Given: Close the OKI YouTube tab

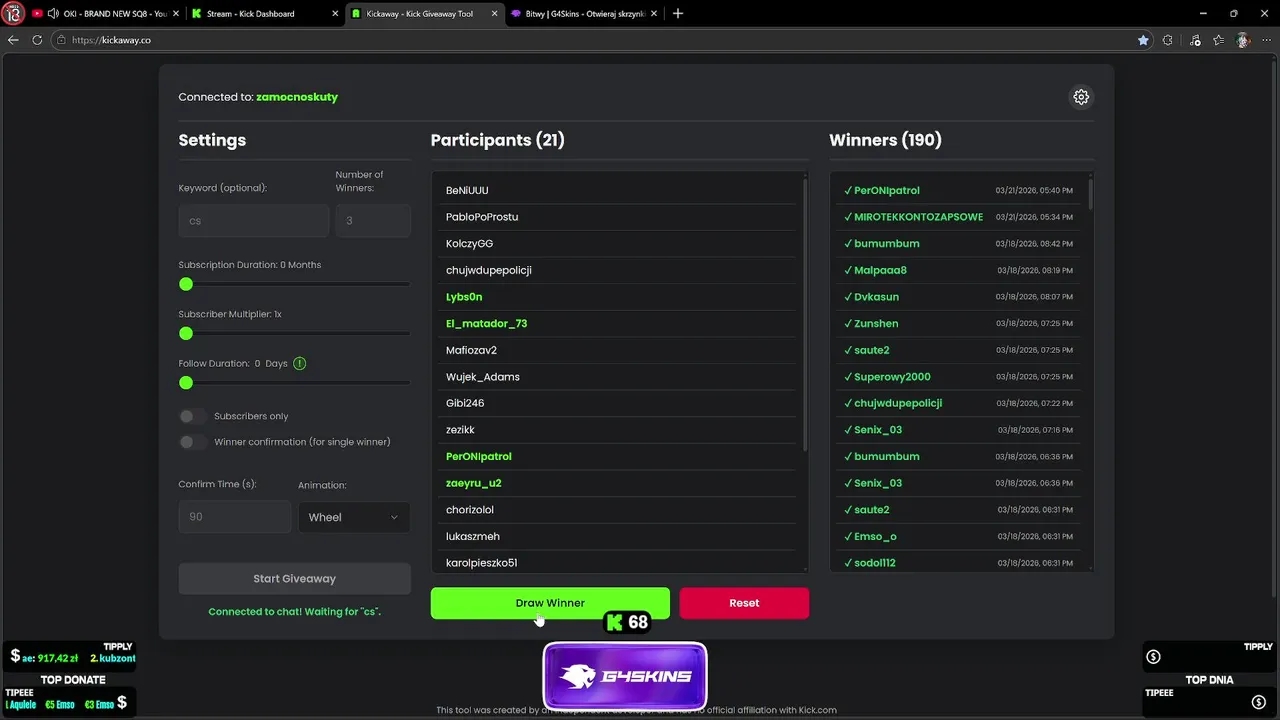Looking at the screenshot, I should (174, 14).
